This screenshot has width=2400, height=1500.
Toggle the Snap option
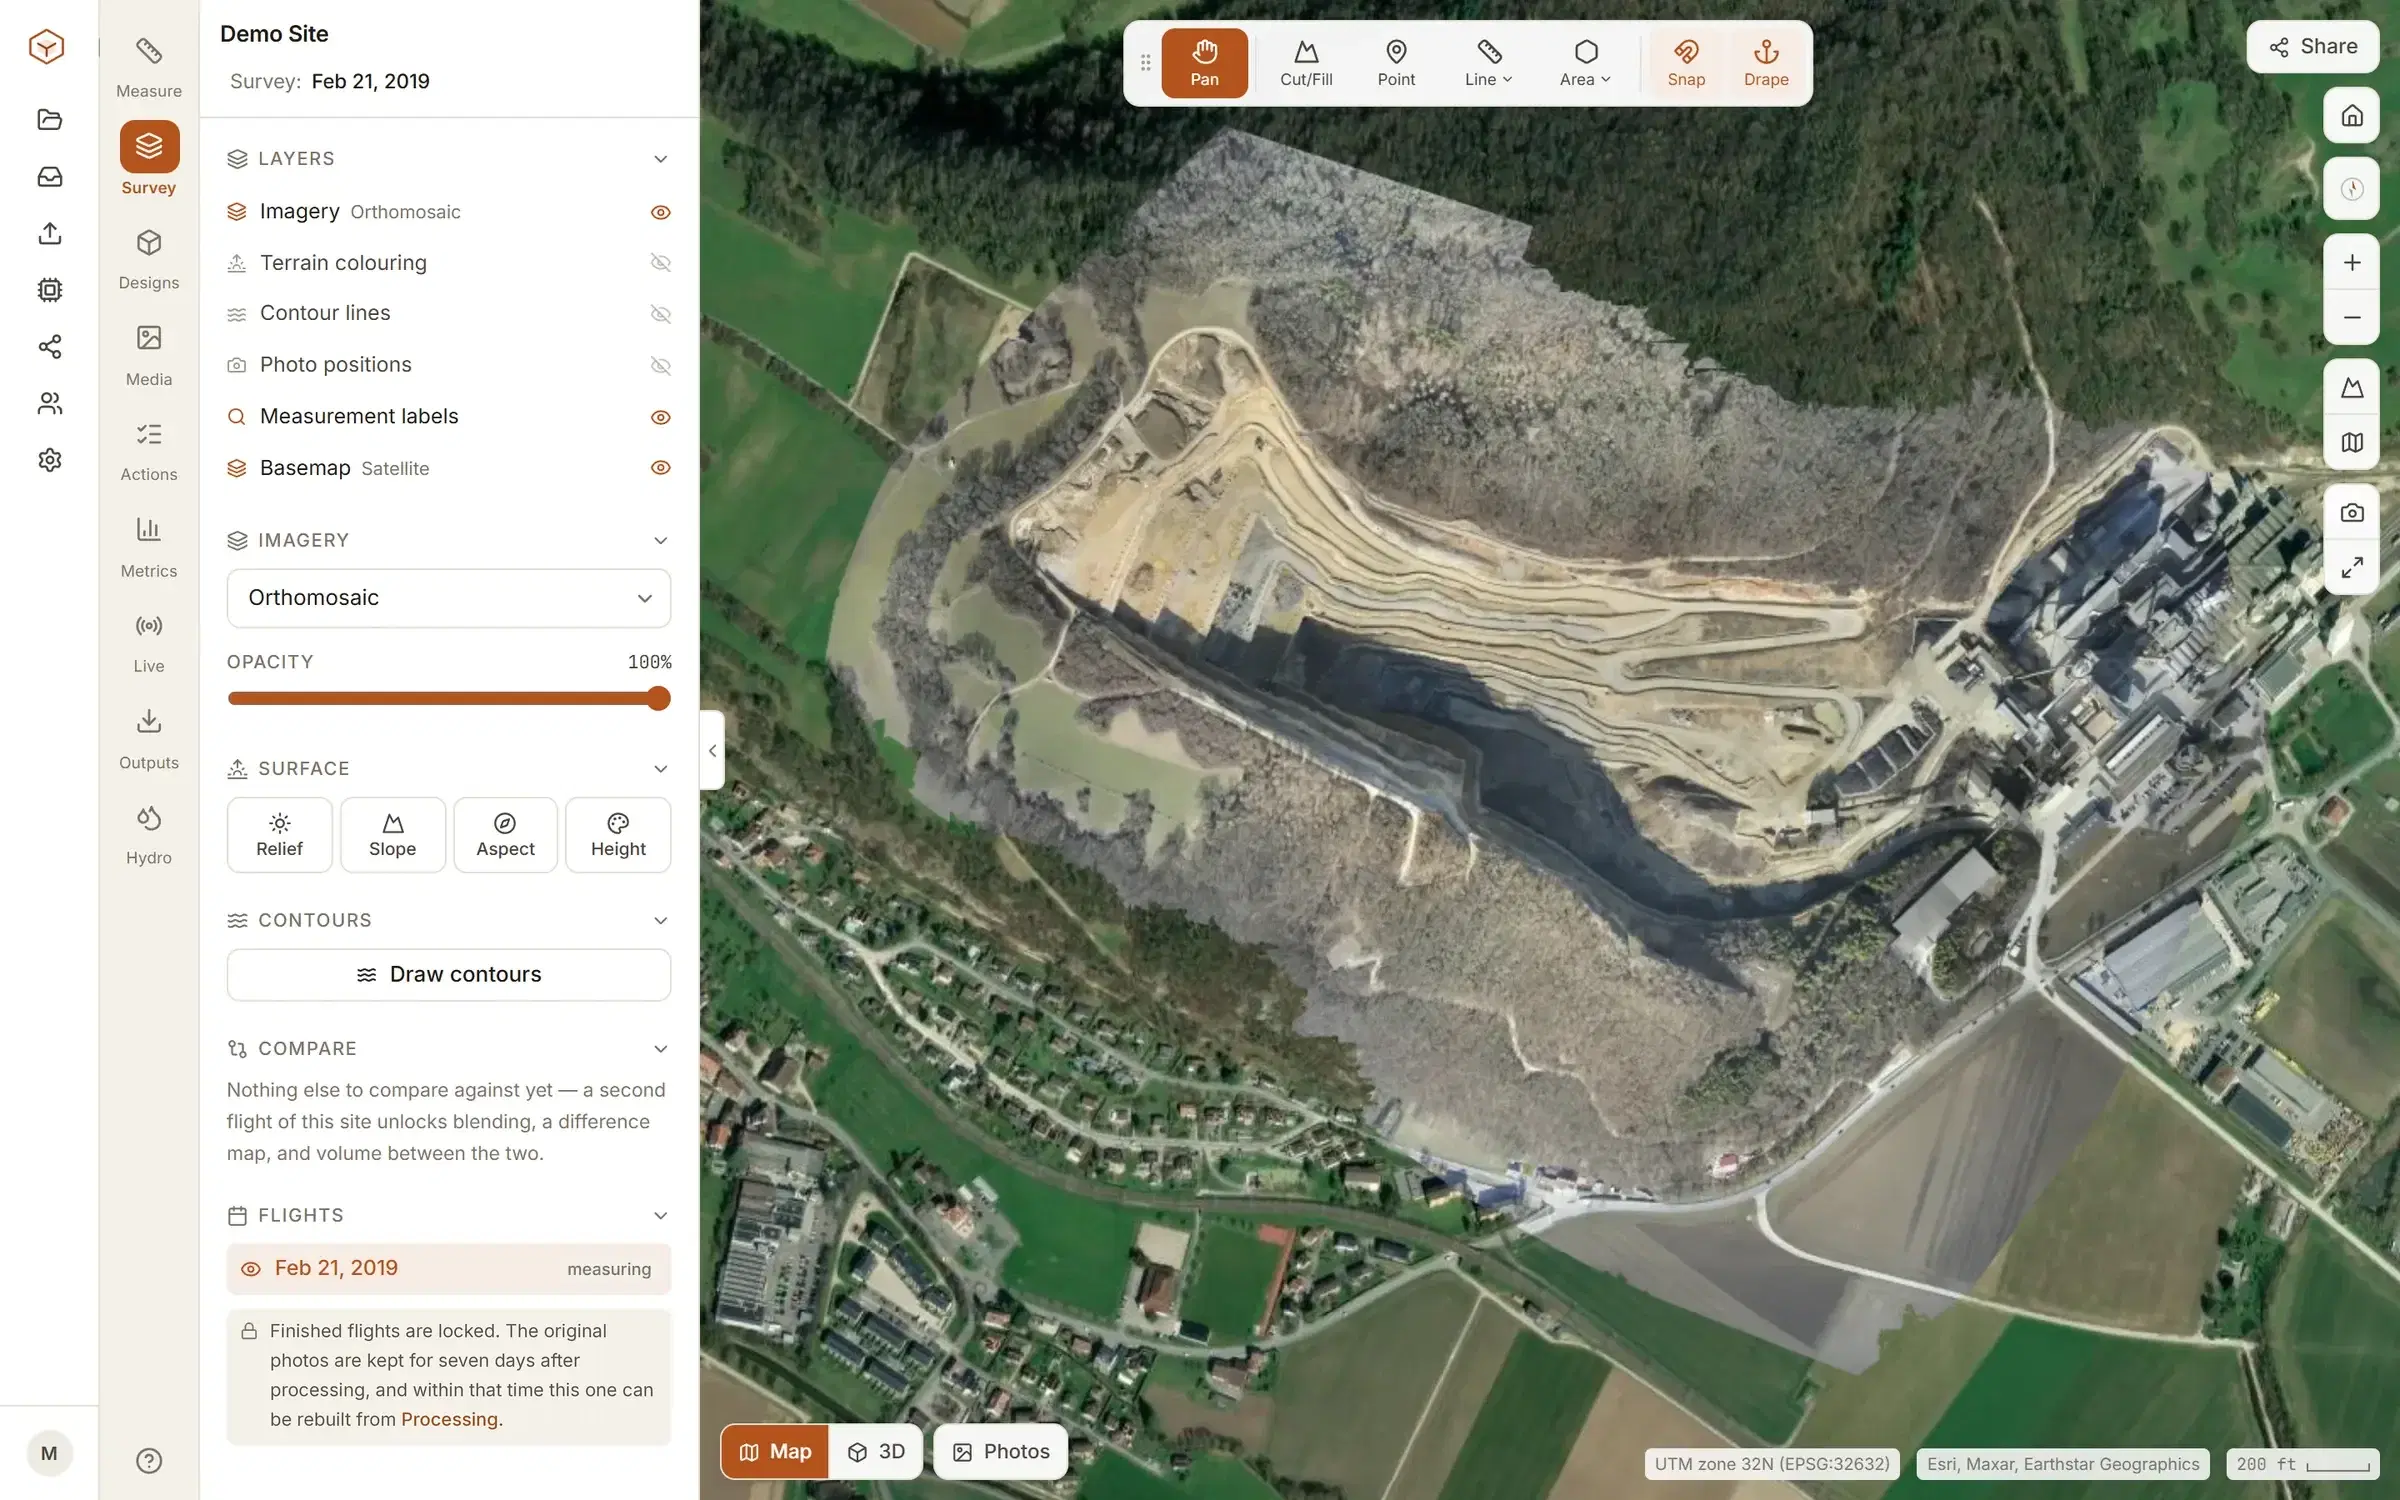[1686, 63]
